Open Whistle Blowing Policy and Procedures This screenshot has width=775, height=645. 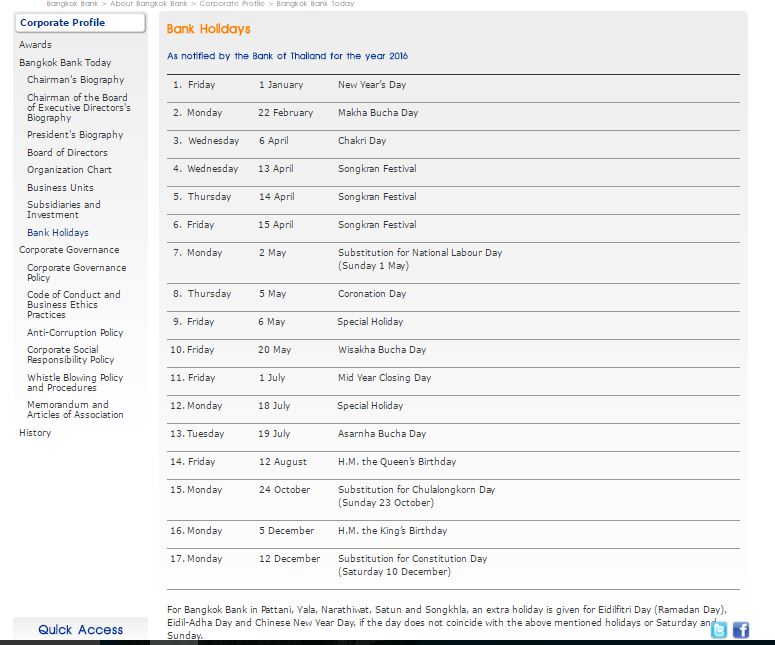tap(75, 383)
